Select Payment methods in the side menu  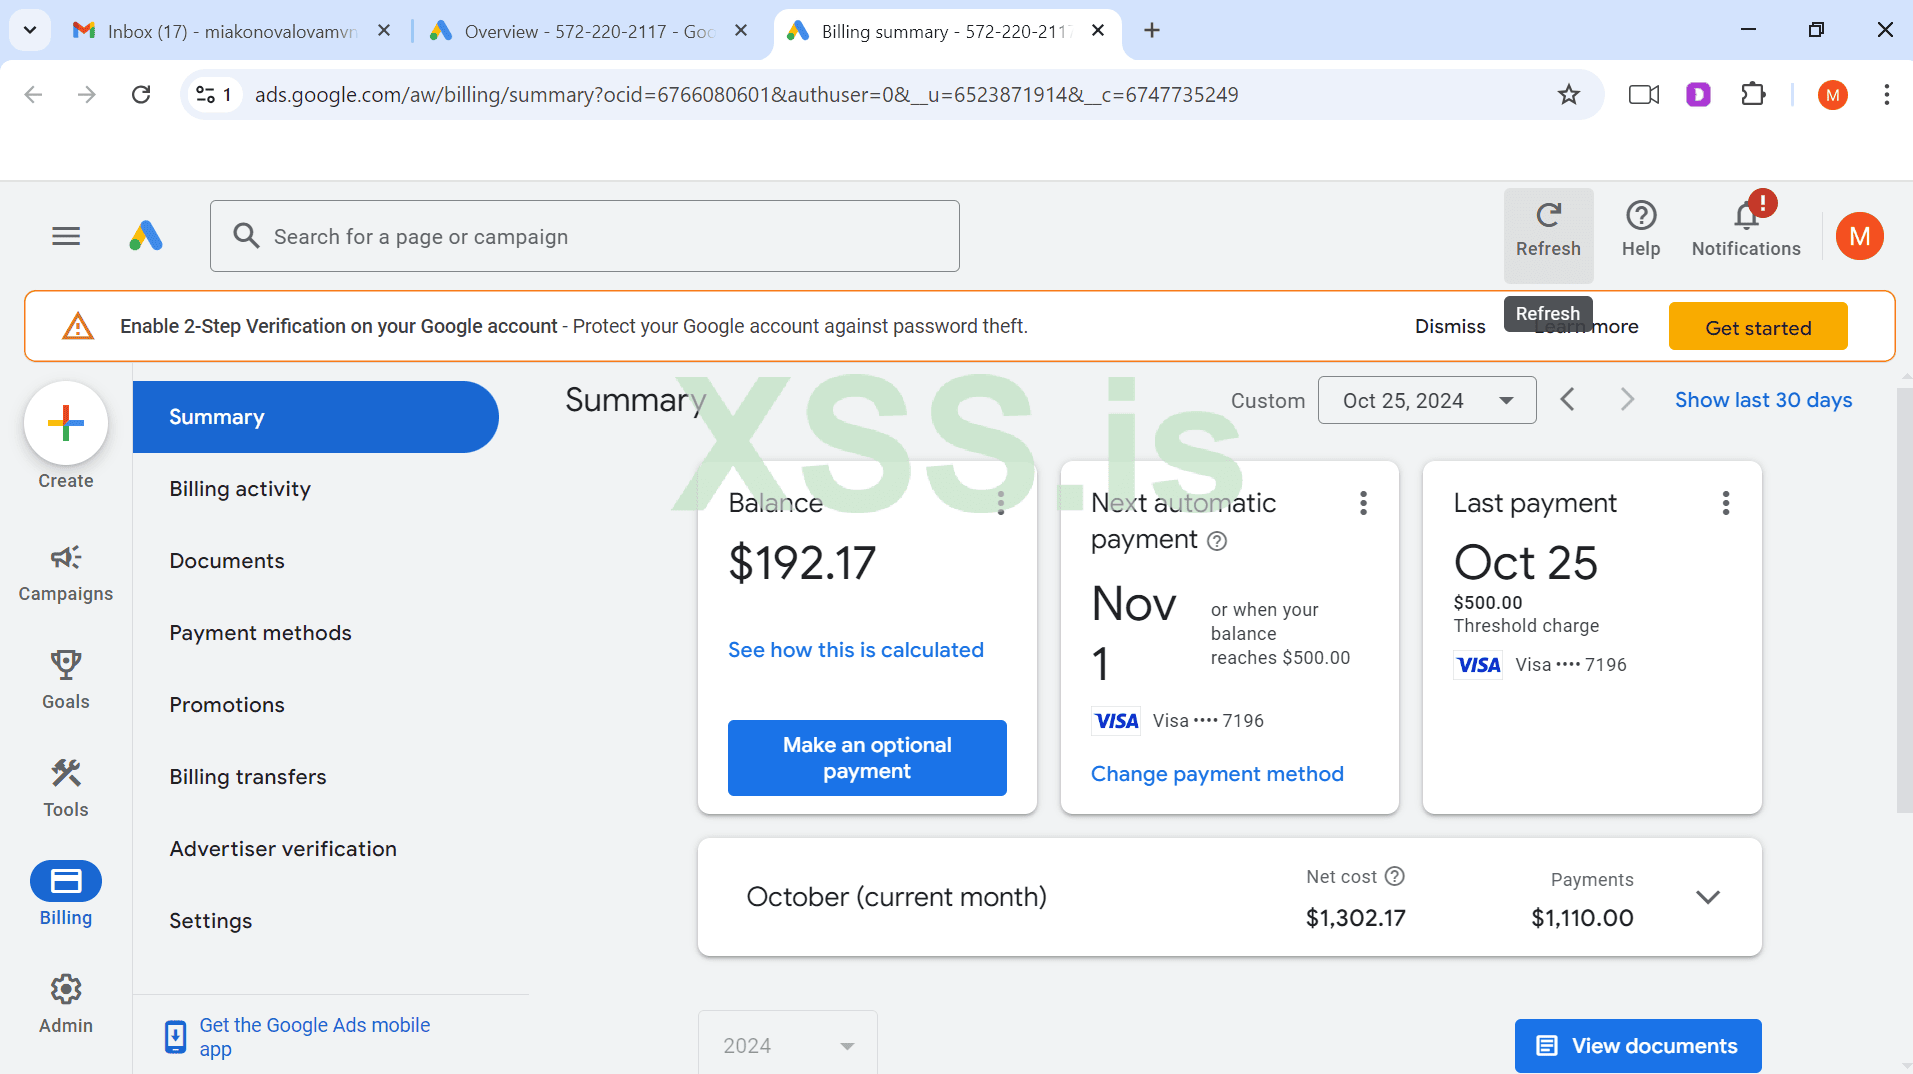pyautogui.click(x=260, y=633)
